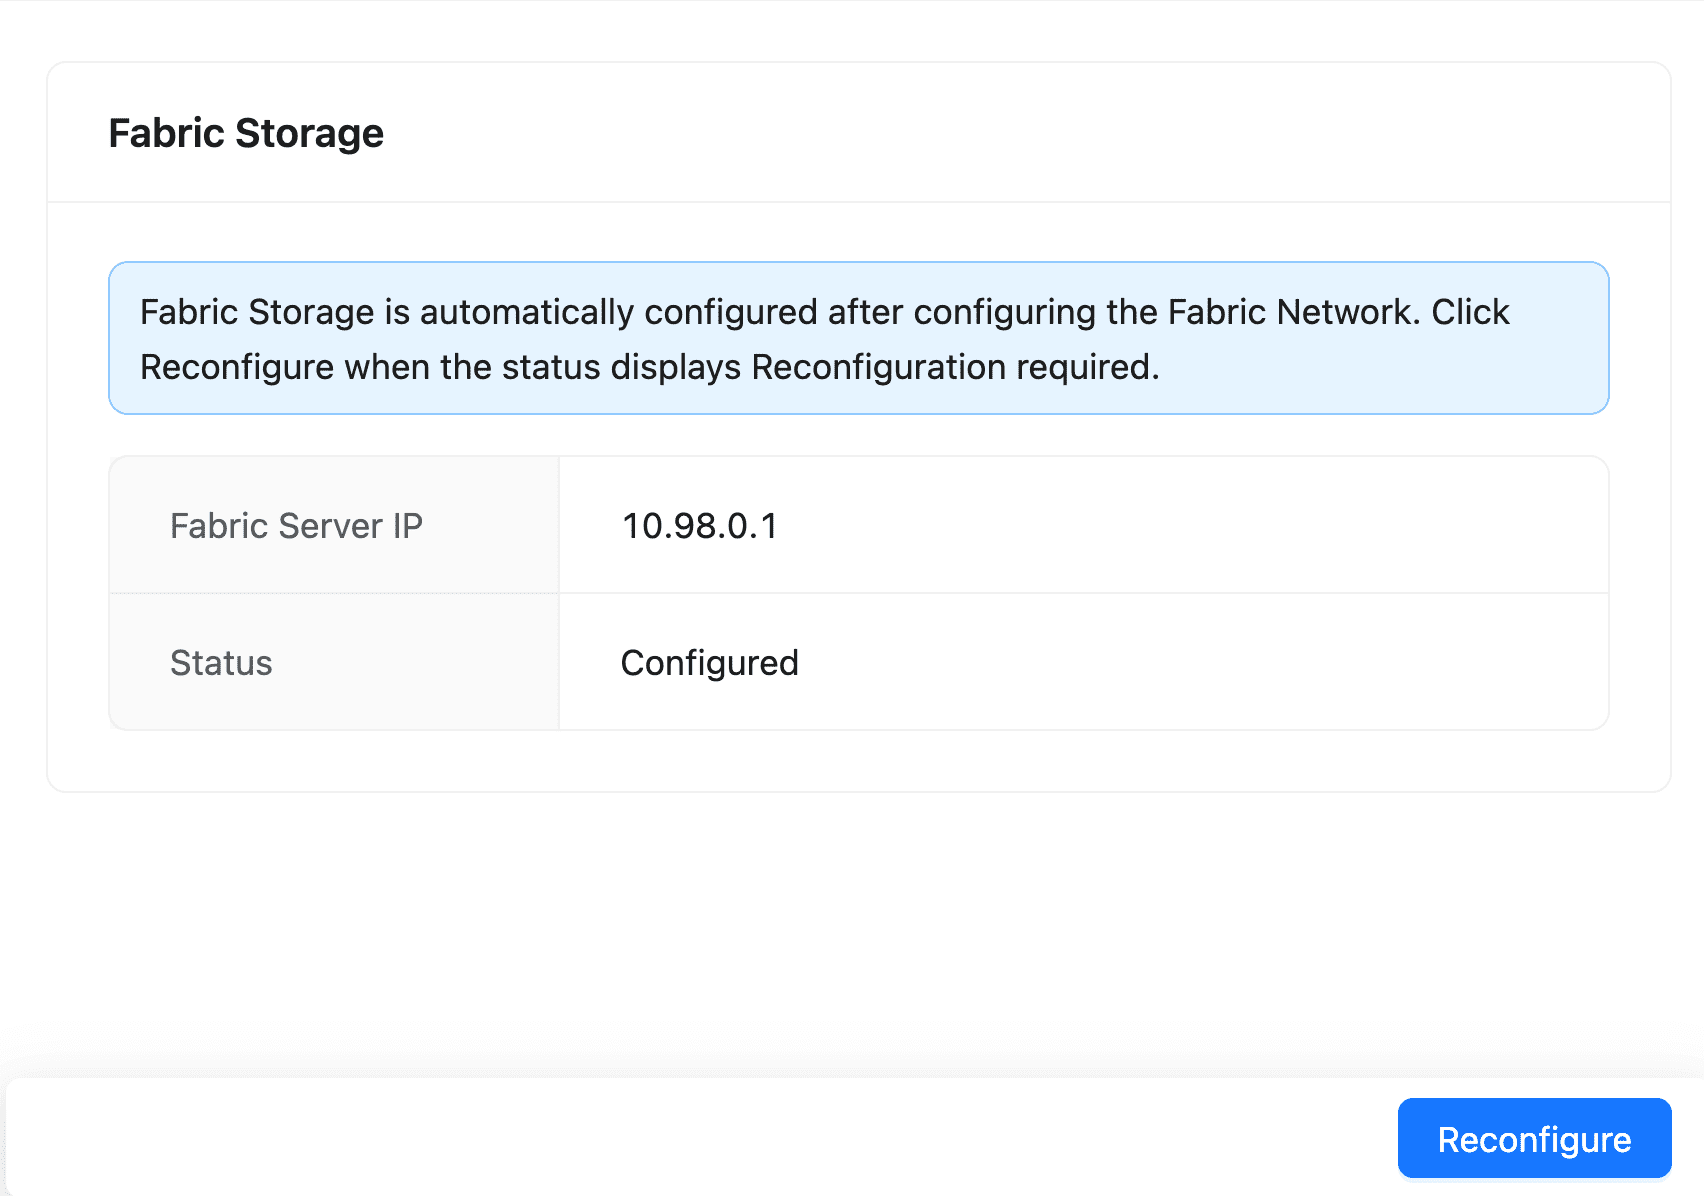This screenshot has height=1196, width=1704.
Task: Click the Status row label
Action: [x=221, y=663]
